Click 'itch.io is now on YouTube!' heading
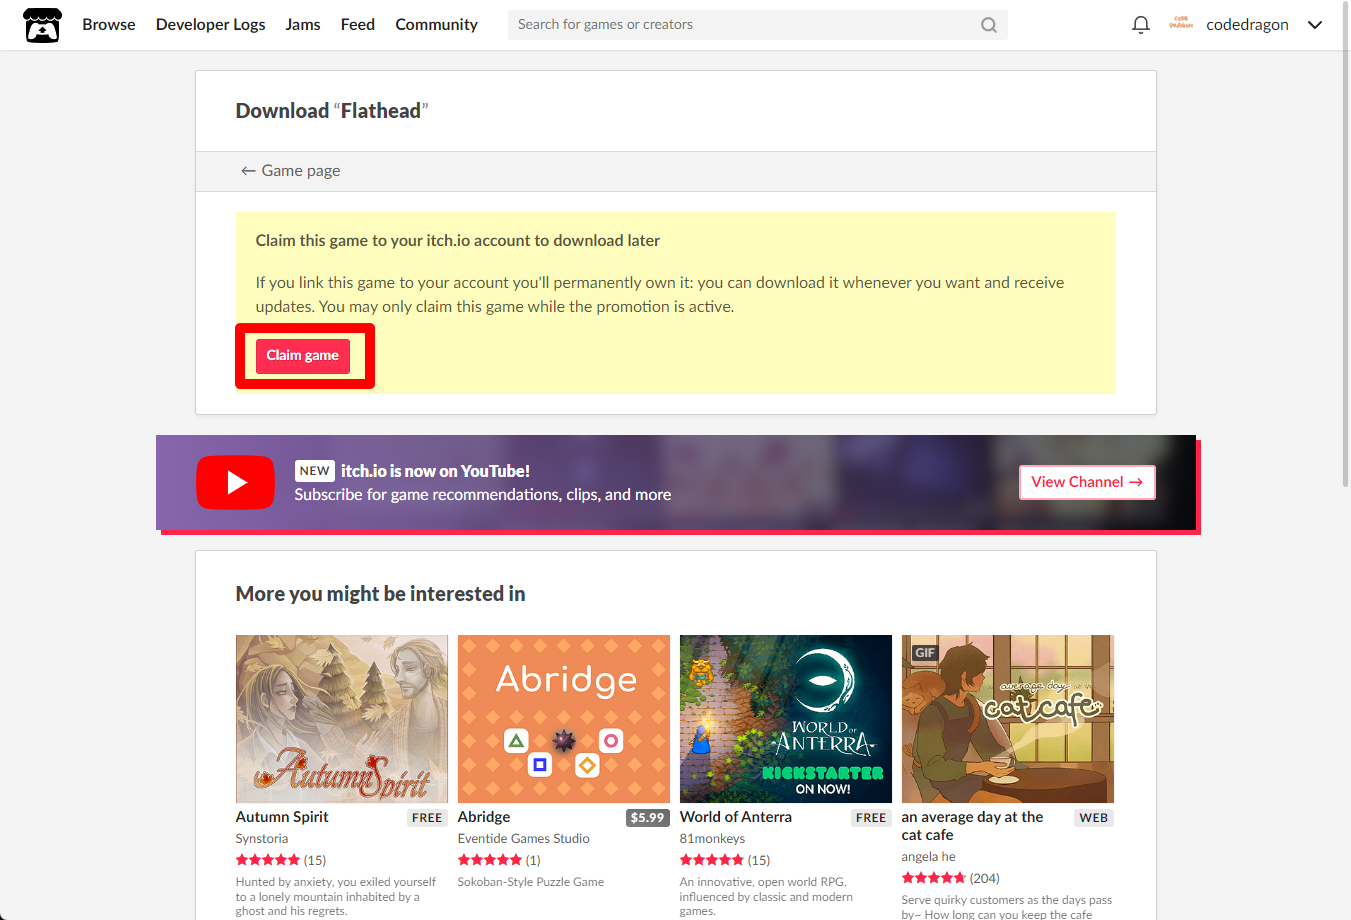 coord(435,471)
